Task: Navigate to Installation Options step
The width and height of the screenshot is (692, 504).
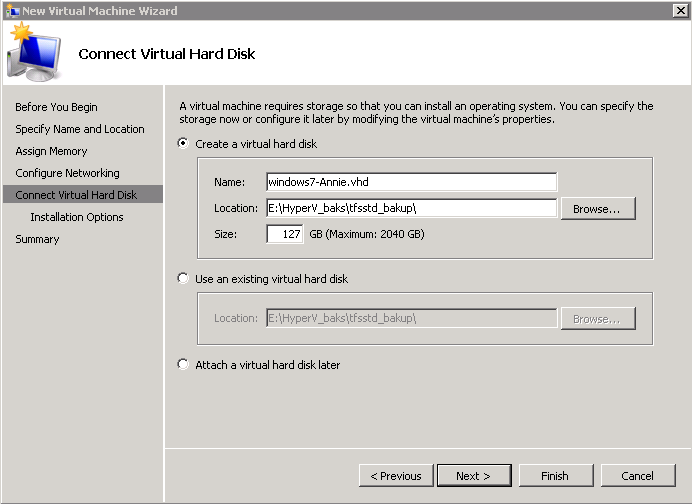Action: [77, 217]
